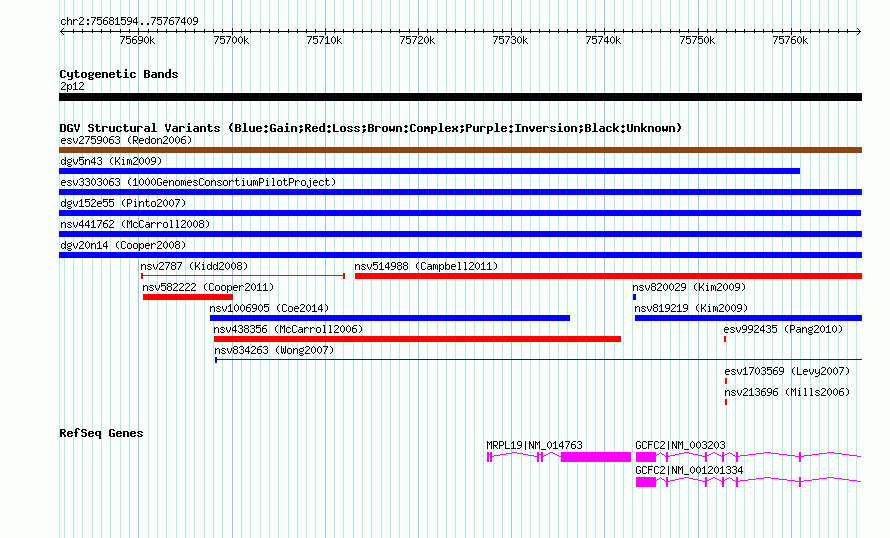Select the blue nsv441762 gain bar
This screenshot has width=890, height=538.
460,234
